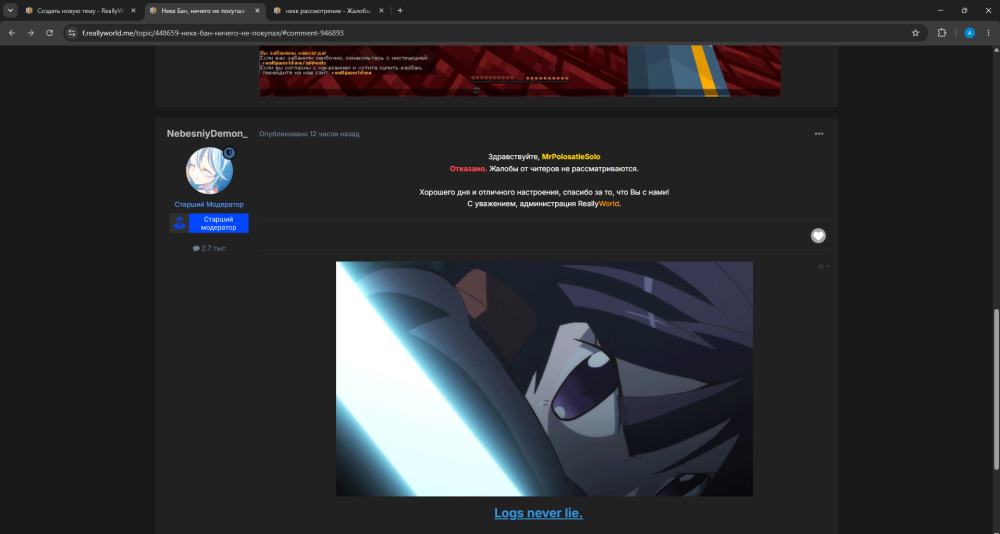
Task: Open NebesniyDemon_ avatar image
Action: (209, 170)
